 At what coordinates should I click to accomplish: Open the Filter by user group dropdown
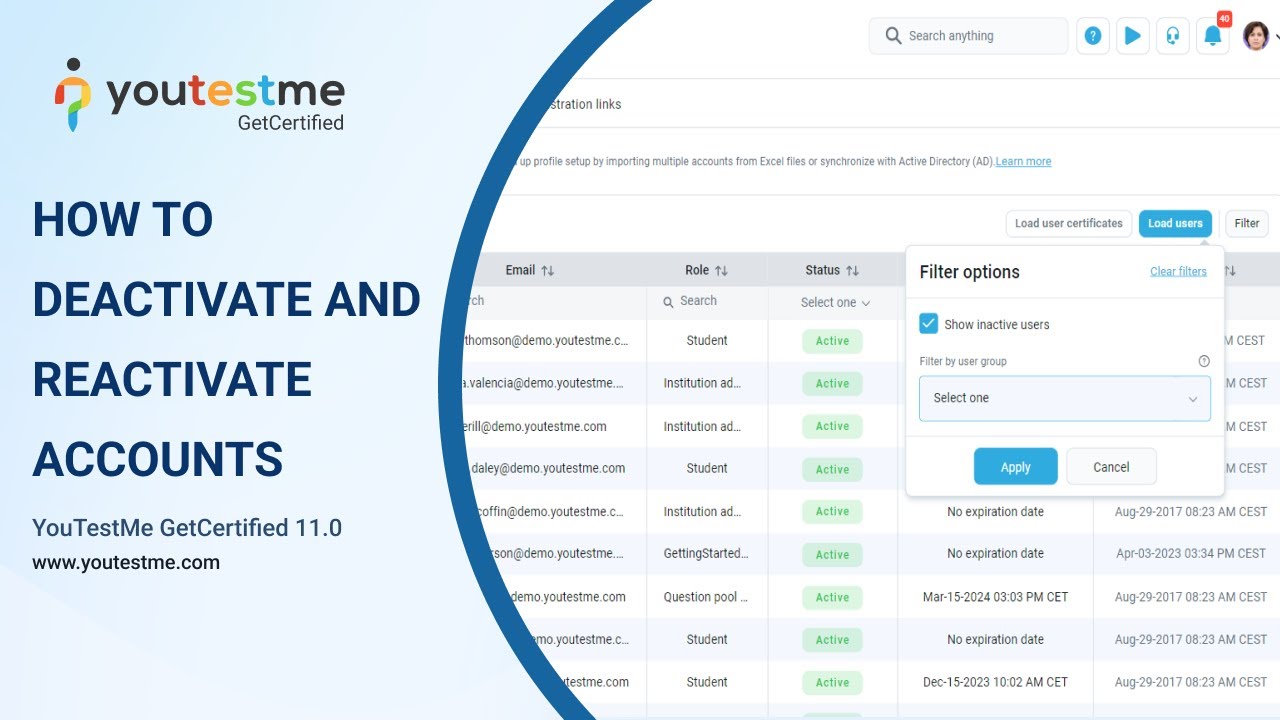point(1065,398)
